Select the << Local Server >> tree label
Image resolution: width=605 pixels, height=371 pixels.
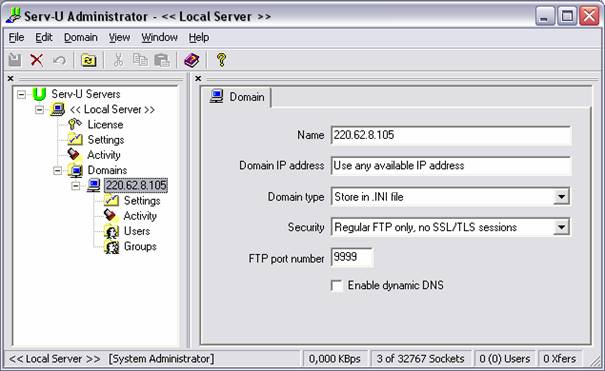112,110
